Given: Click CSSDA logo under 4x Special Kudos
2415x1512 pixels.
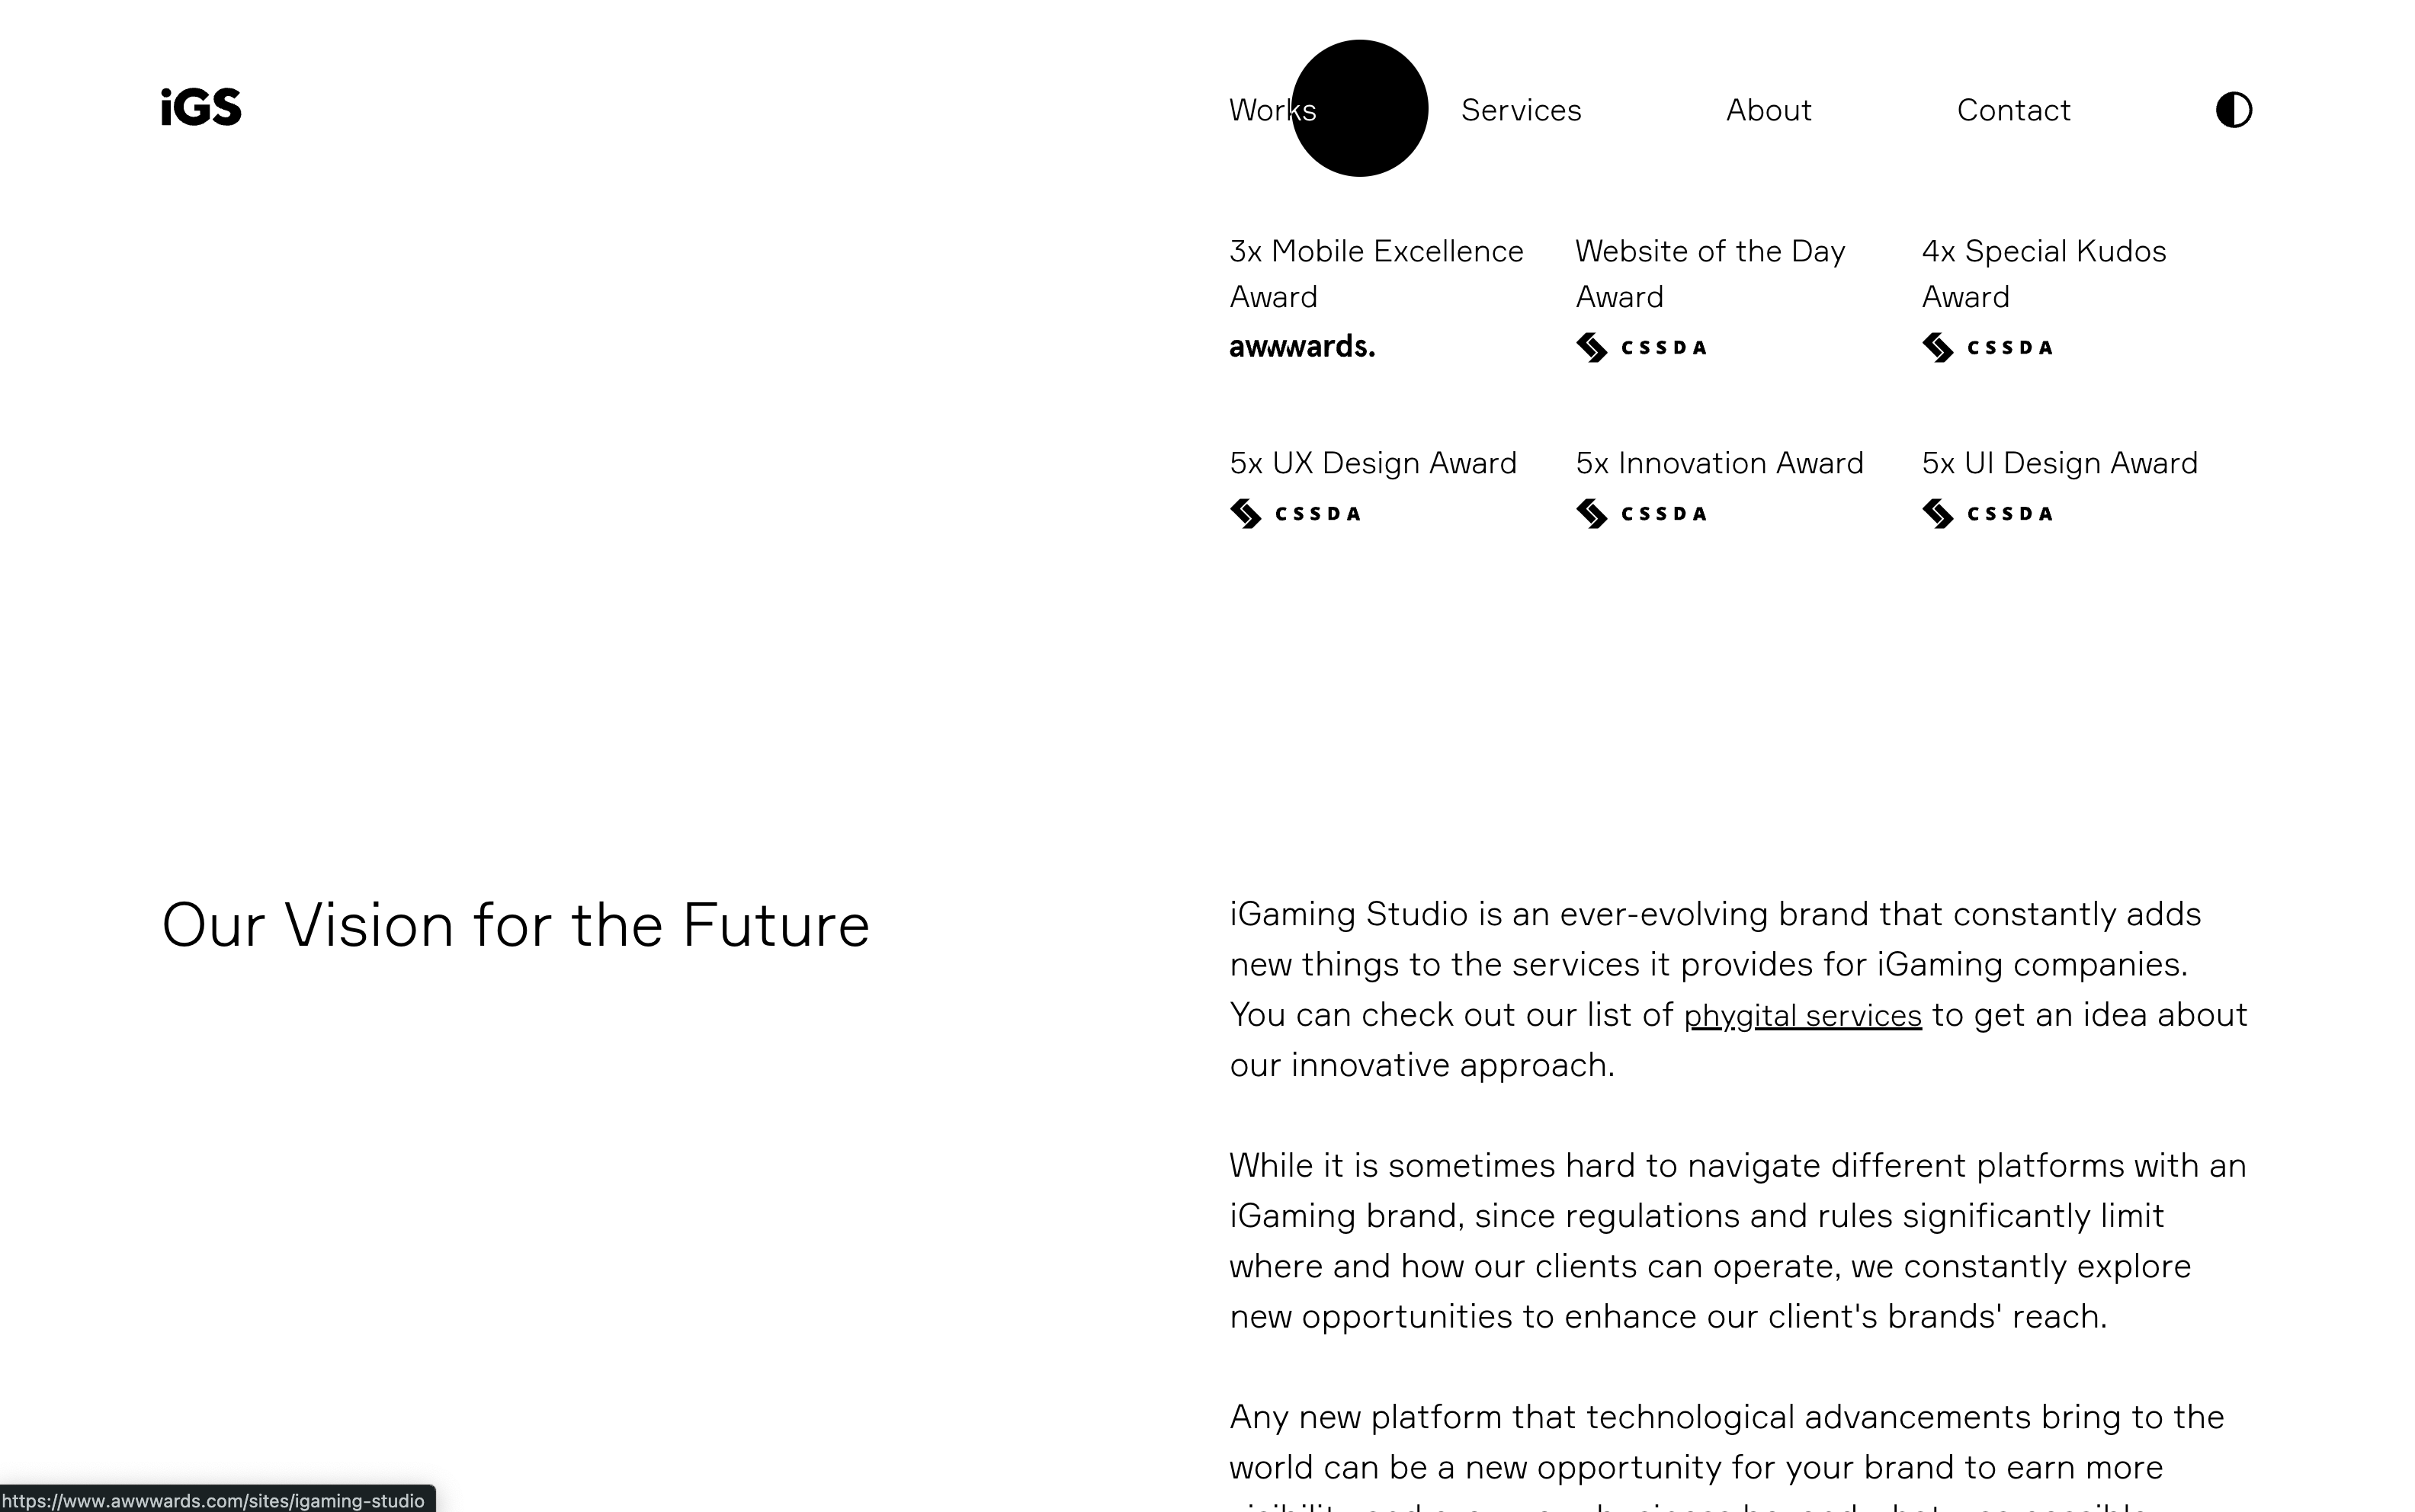Looking at the screenshot, I should 1987,347.
